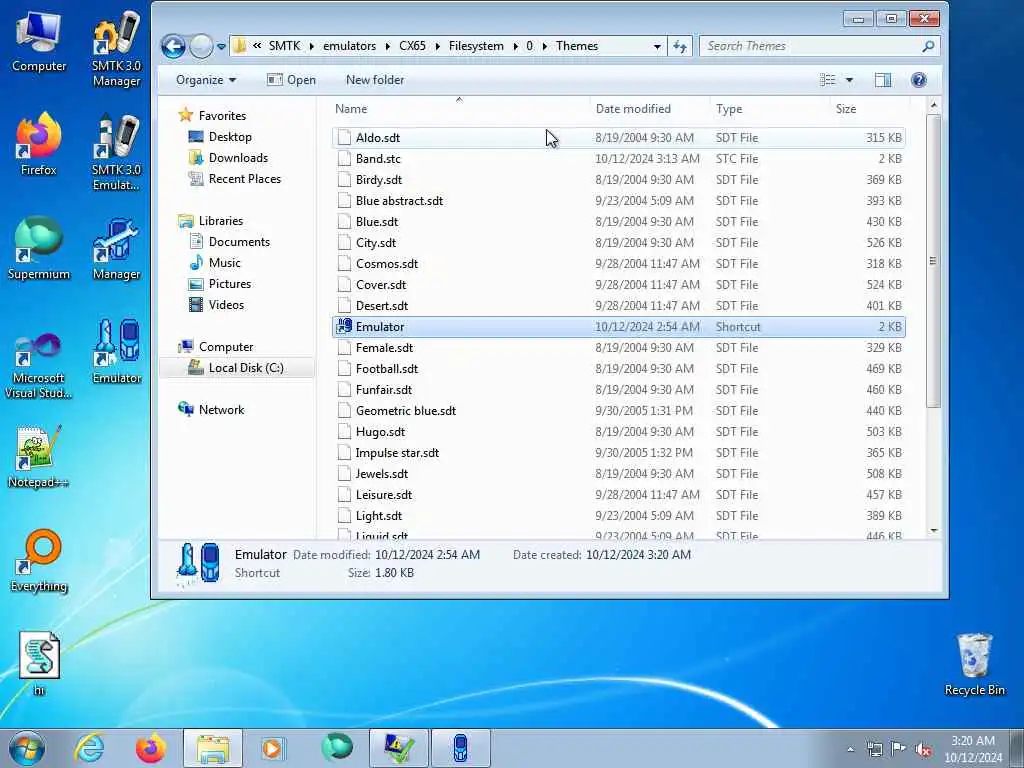Expand the leading breadcrumb chevrons

click(x=257, y=46)
